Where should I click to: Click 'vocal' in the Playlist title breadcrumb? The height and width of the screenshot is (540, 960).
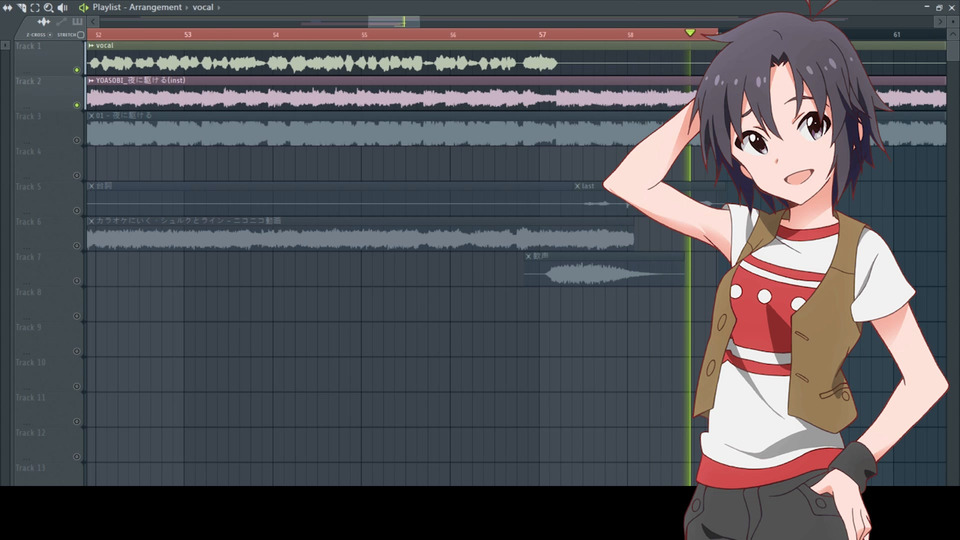[203, 7]
